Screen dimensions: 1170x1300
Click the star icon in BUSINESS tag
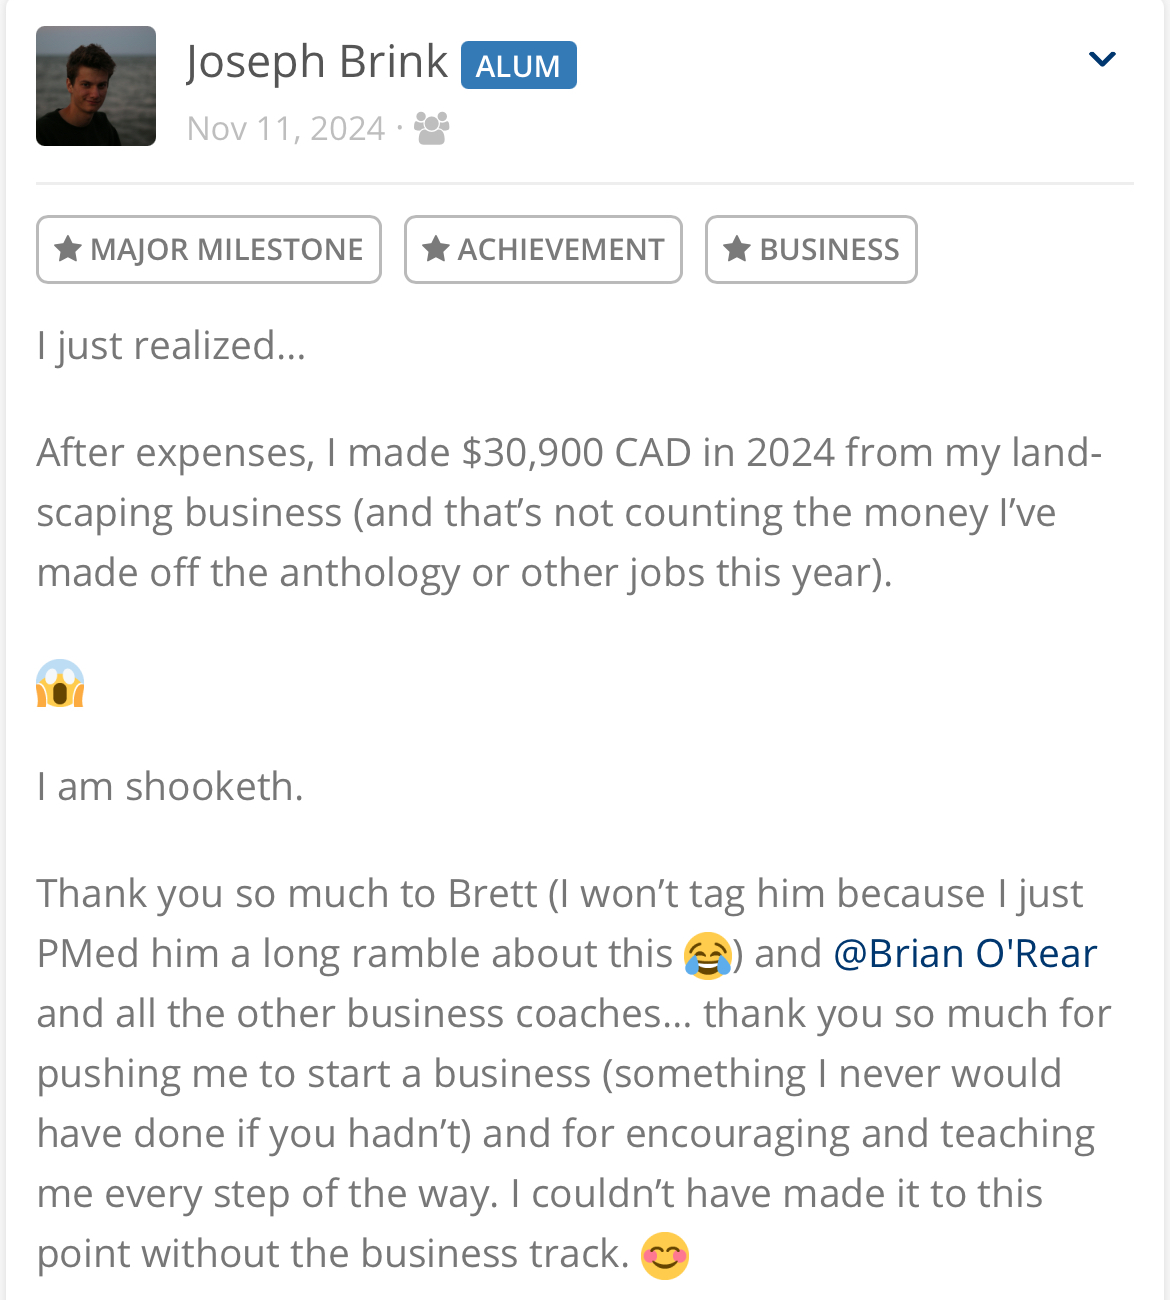click(x=737, y=248)
